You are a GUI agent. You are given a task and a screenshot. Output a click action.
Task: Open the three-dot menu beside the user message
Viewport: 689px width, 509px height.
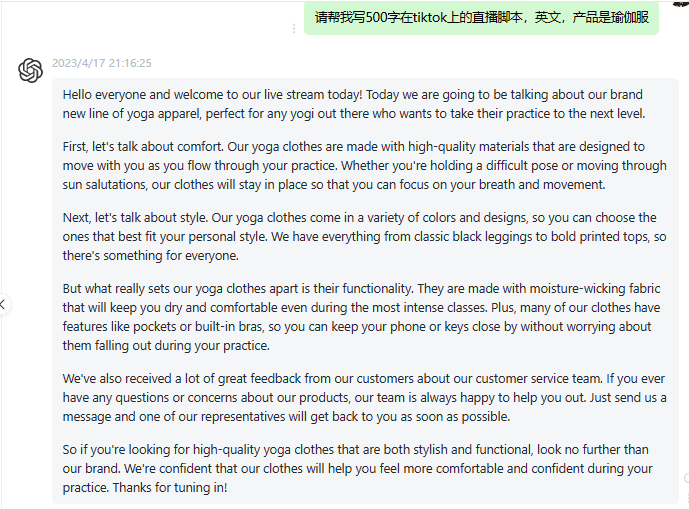pyautogui.click(x=294, y=29)
